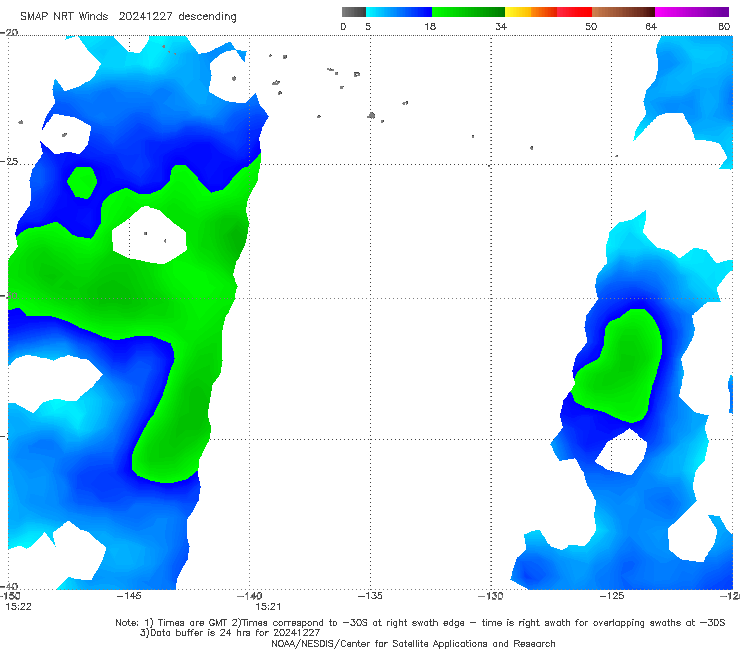740x650 pixels.
Task: Click the red segment before 50 on the color bar
Action: tap(574, 12)
